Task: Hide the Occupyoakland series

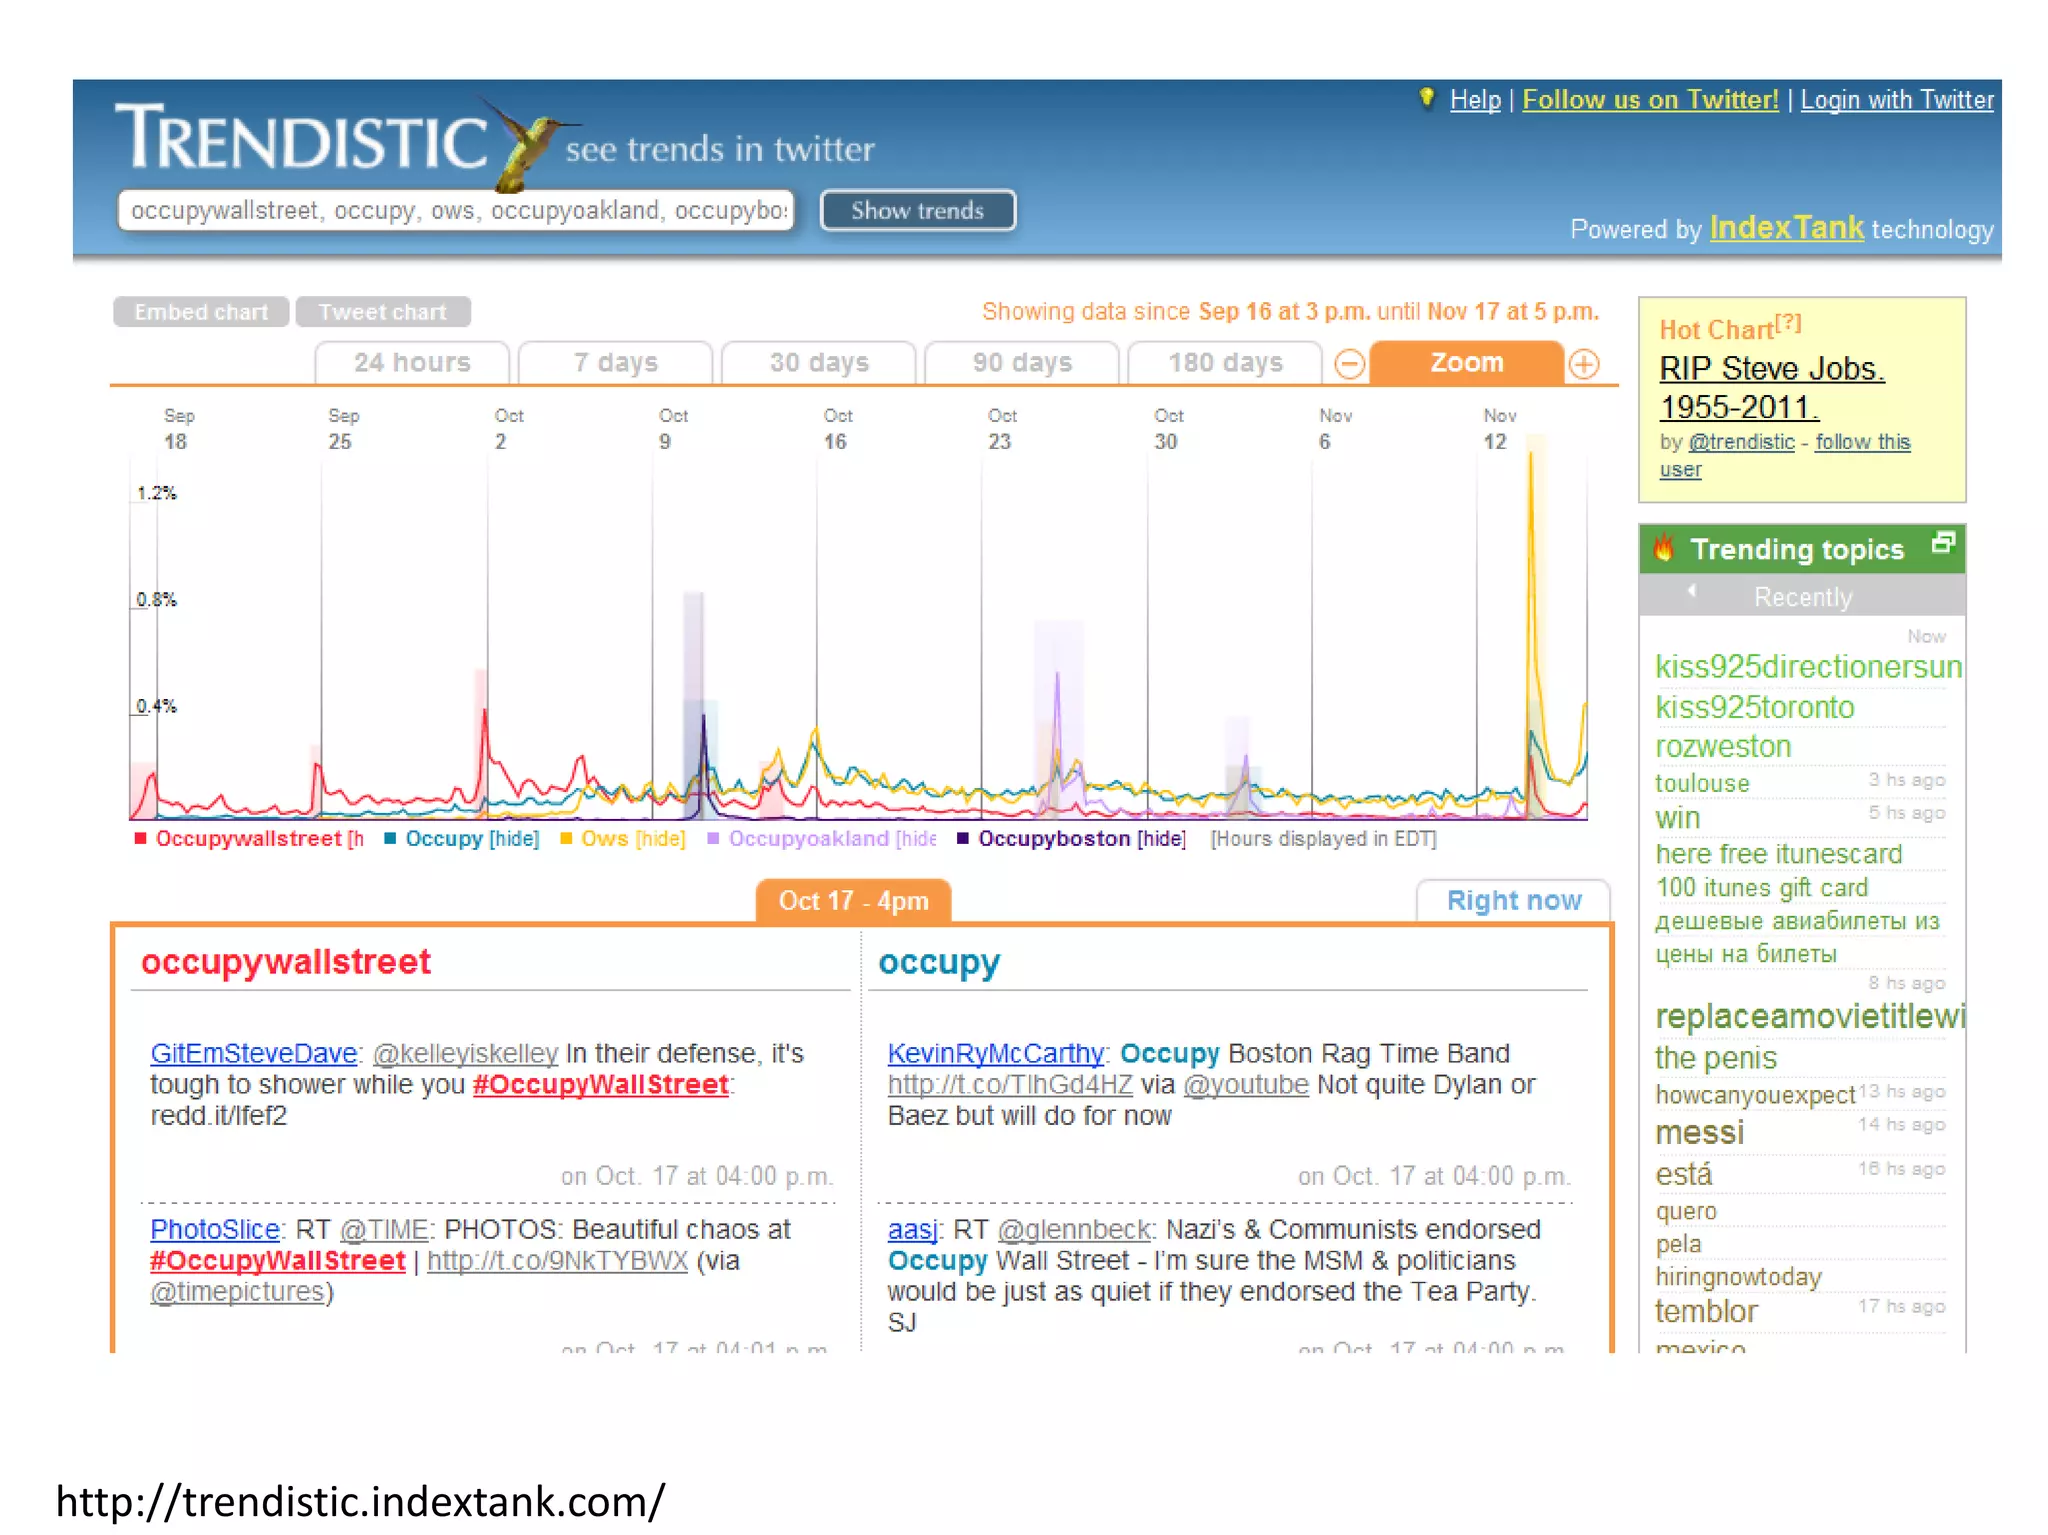Action: [x=916, y=839]
